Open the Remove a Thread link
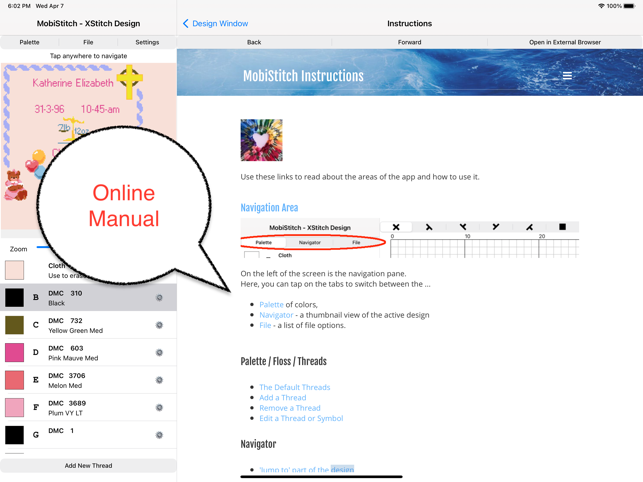This screenshot has height=482, width=643. [290, 408]
